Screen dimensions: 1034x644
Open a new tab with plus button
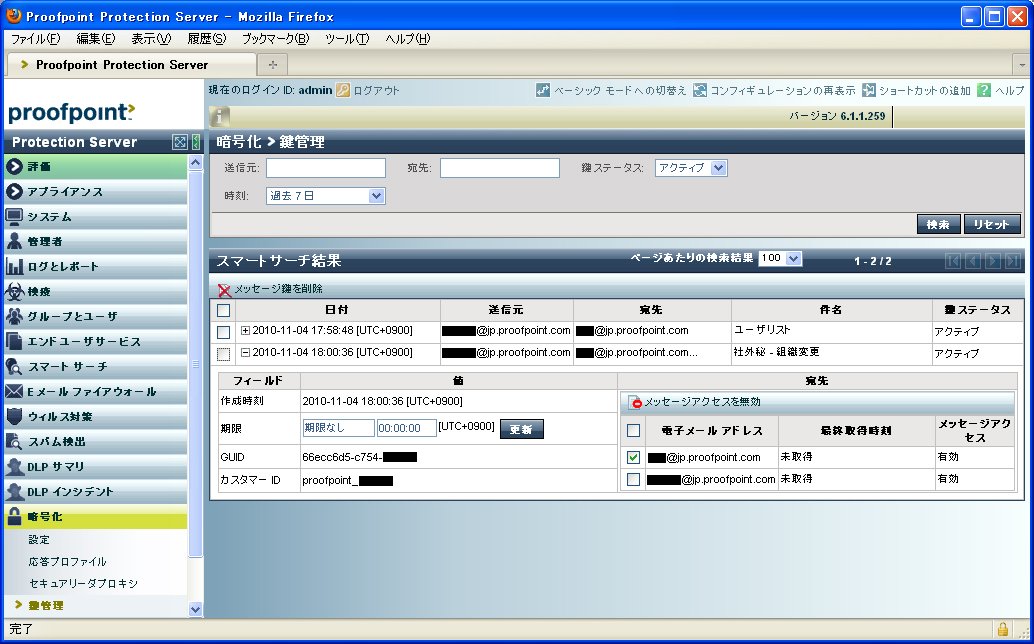pos(272,65)
